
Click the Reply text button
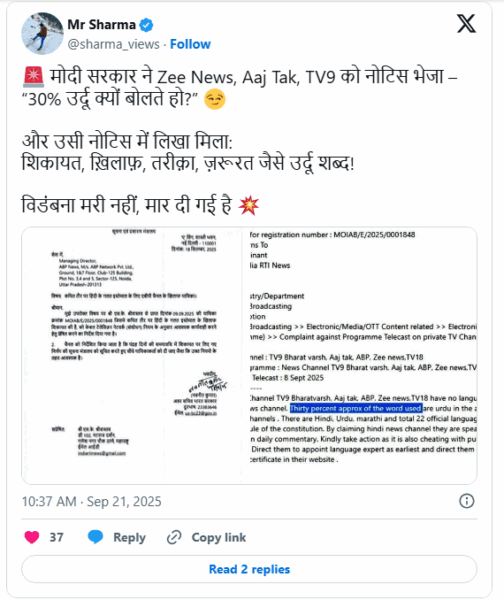129,538
